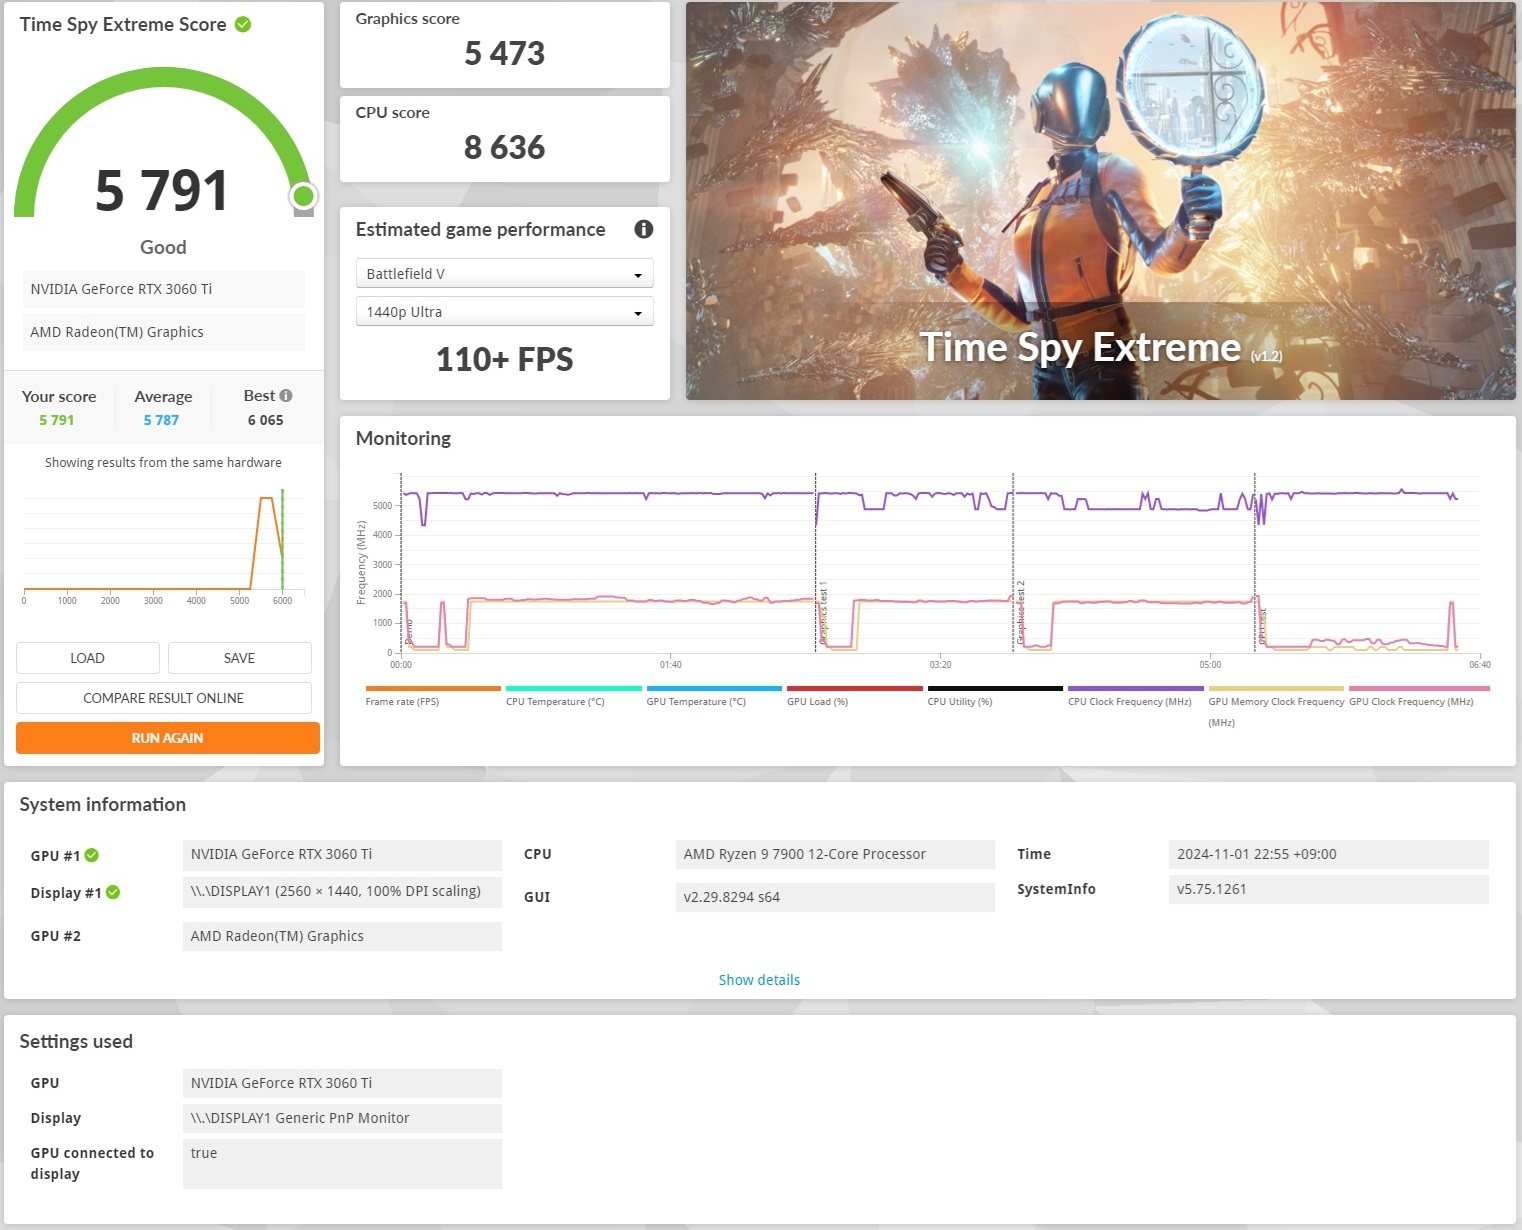This screenshot has height=1230, width=1522.
Task: Click AMD Radeon(TM) Graphics under the gauge
Action: (x=164, y=332)
